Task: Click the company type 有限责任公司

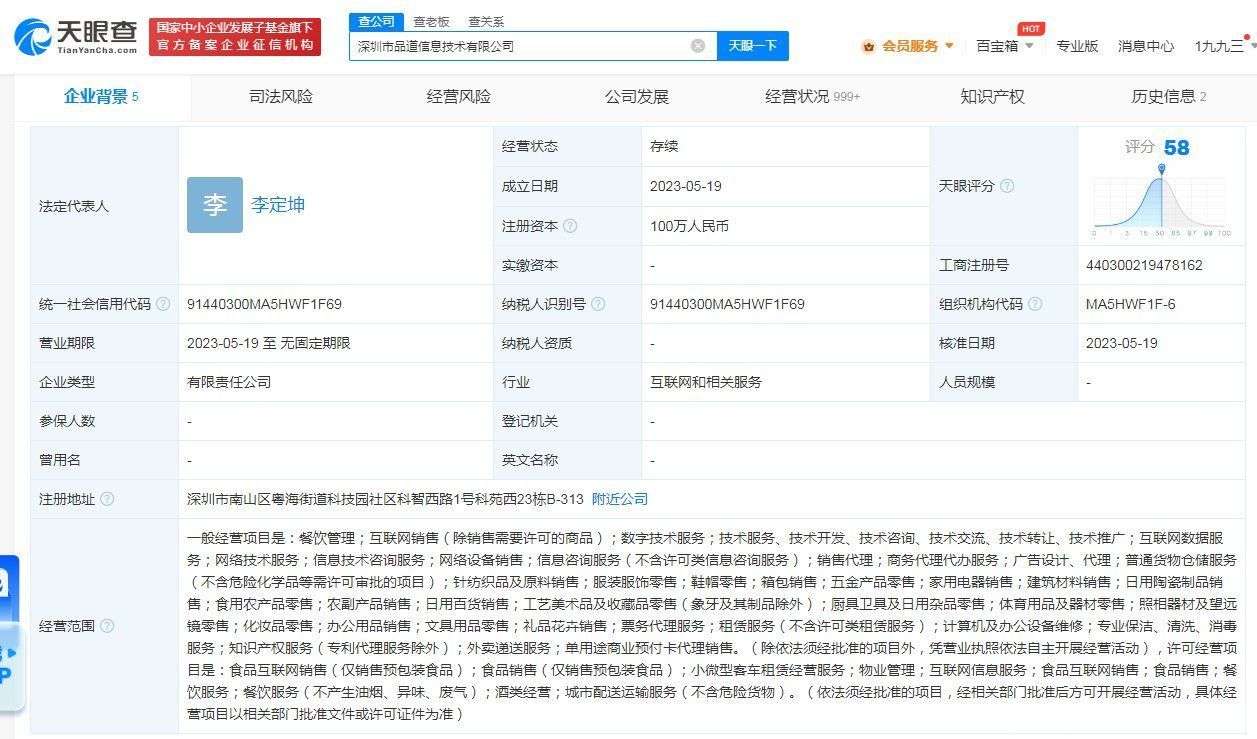Action: point(229,382)
